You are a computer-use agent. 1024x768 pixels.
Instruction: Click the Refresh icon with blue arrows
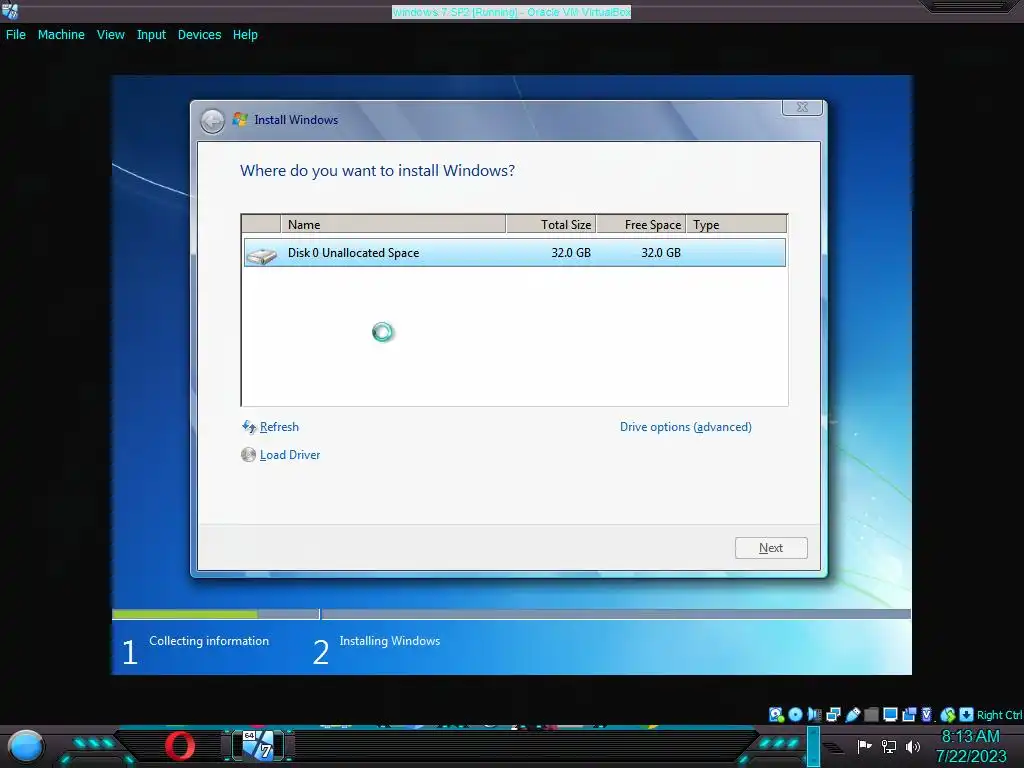click(249, 427)
